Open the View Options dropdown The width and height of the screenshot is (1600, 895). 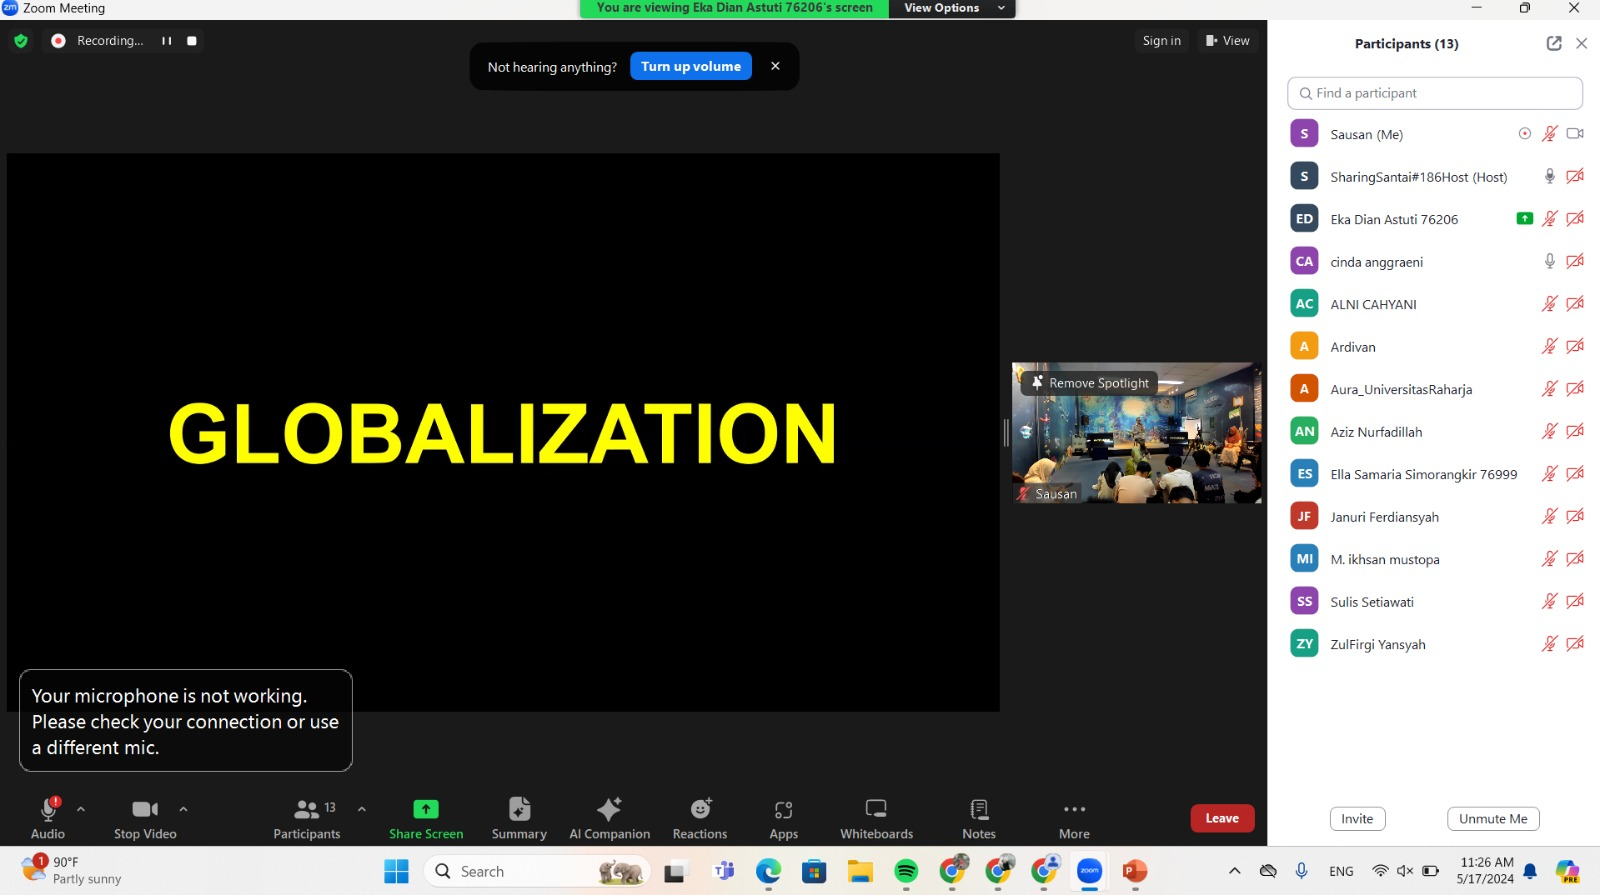(952, 8)
